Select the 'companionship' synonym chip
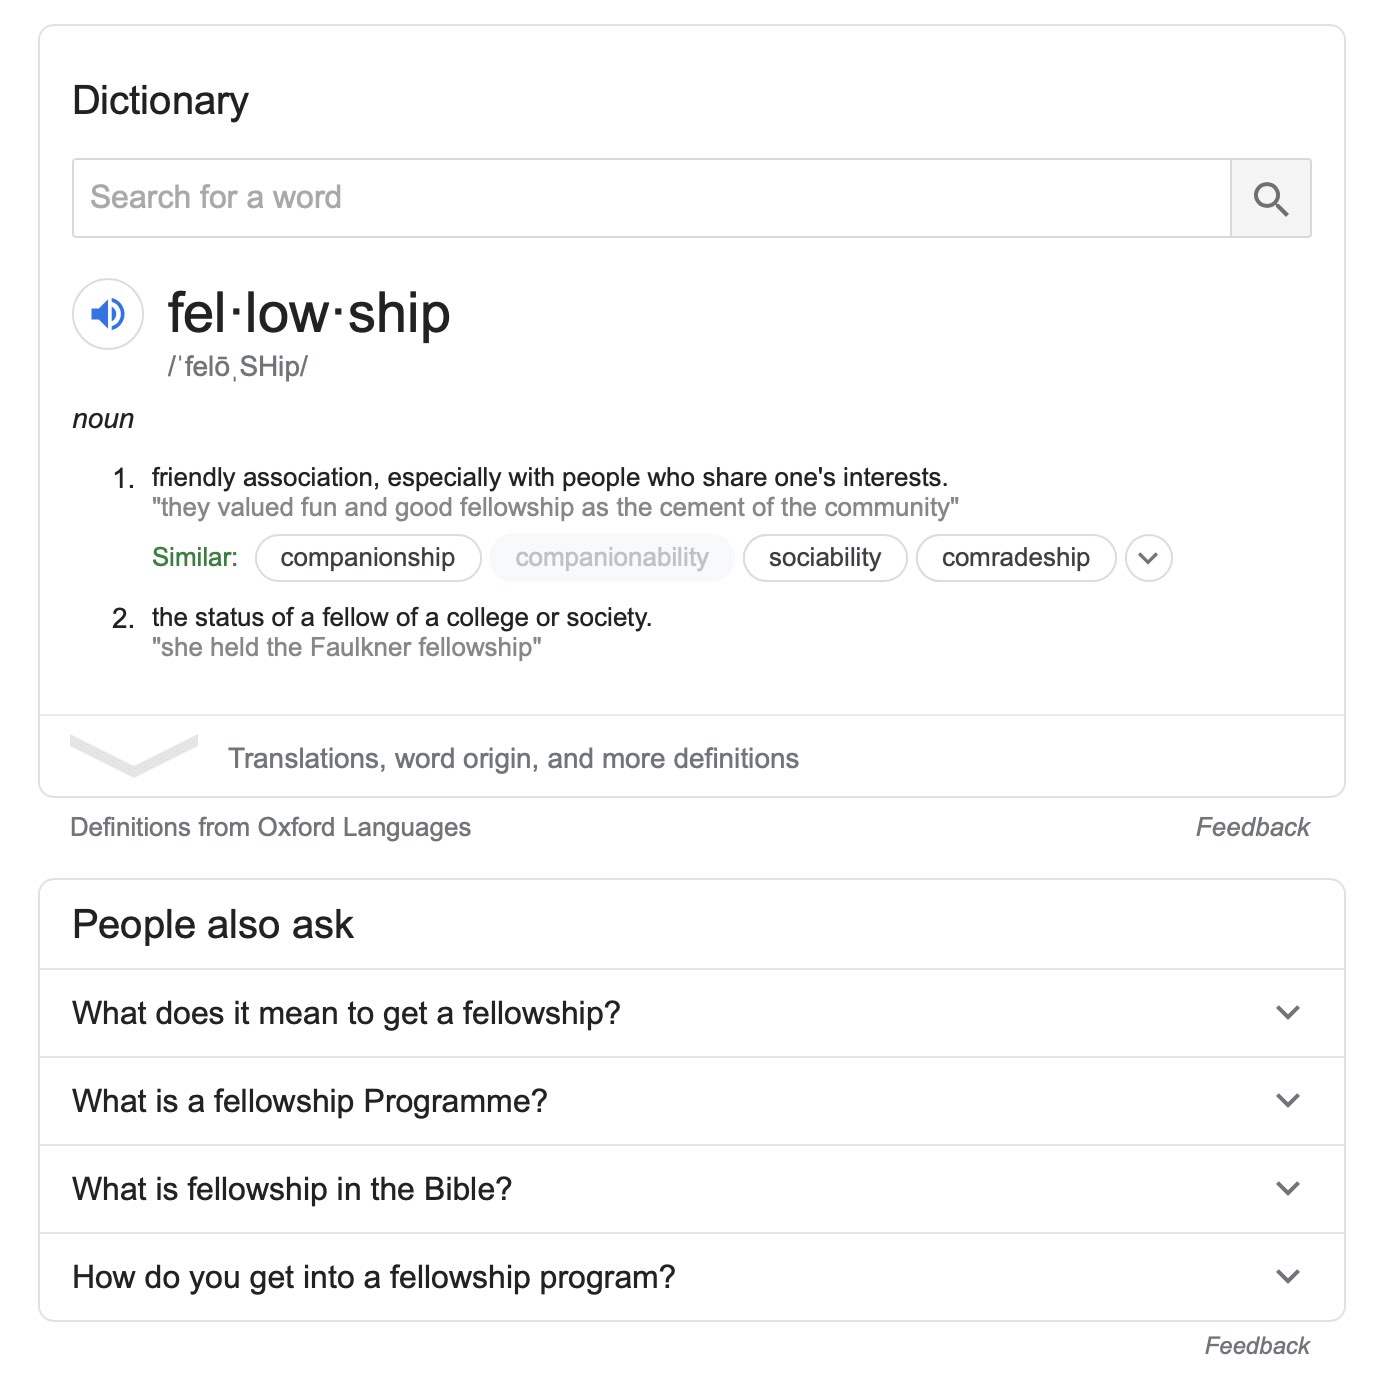The height and width of the screenshot is (1396, 1376). pyautogui.click(x=368, y=558)
